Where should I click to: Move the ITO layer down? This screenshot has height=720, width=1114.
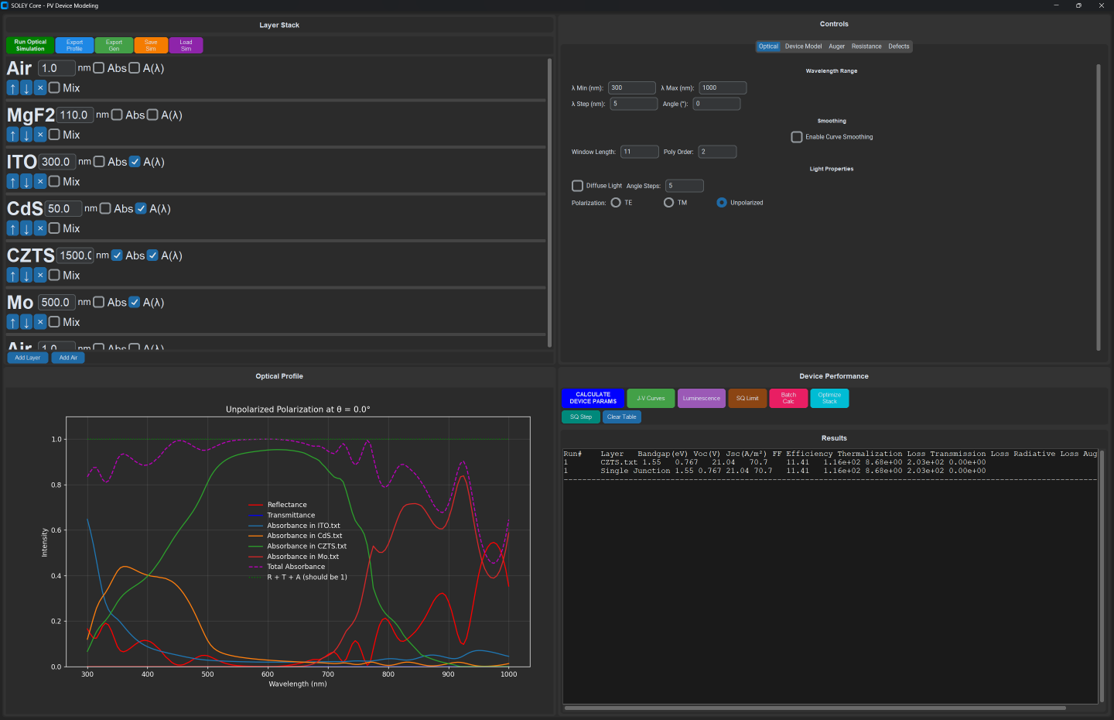(x=26, y=181)
